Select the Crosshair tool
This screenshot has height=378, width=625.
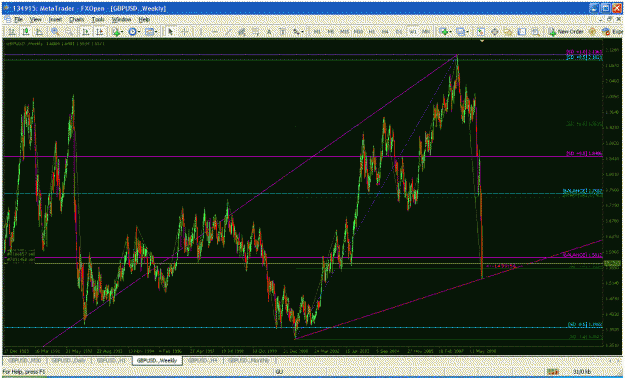point(185,32)
